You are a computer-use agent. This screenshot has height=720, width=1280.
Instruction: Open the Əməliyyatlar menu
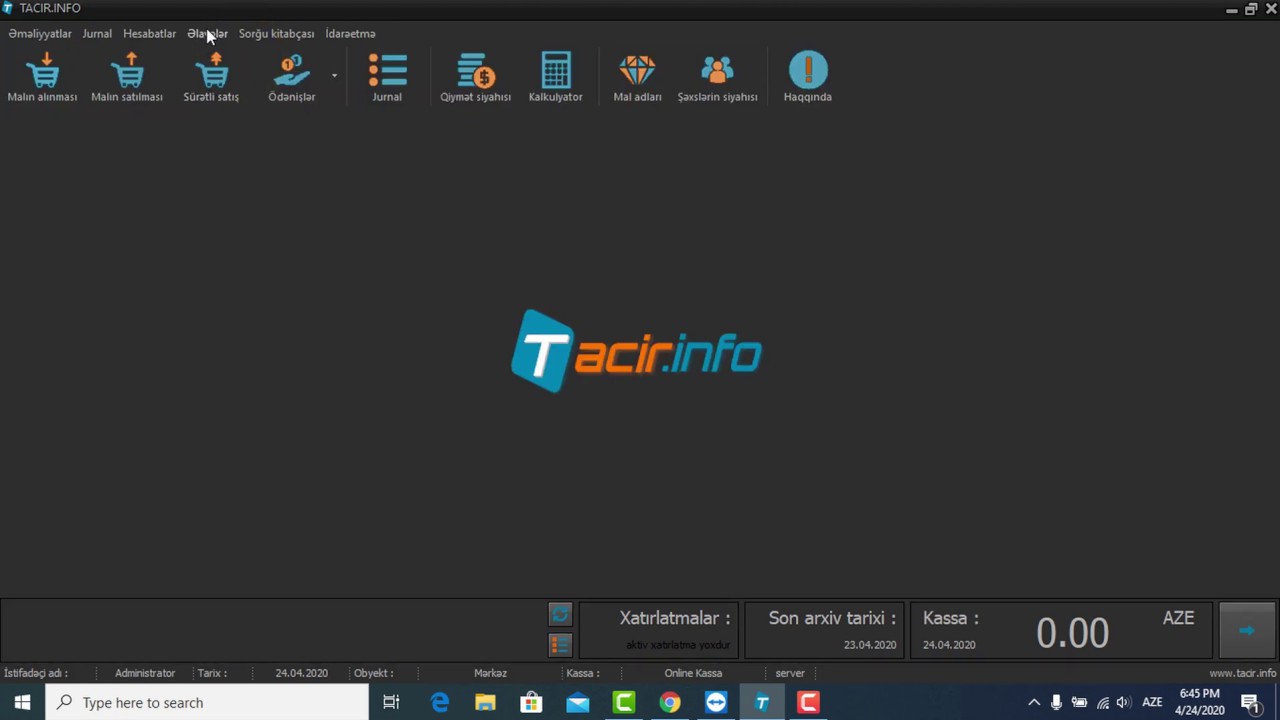pos(40,34)
